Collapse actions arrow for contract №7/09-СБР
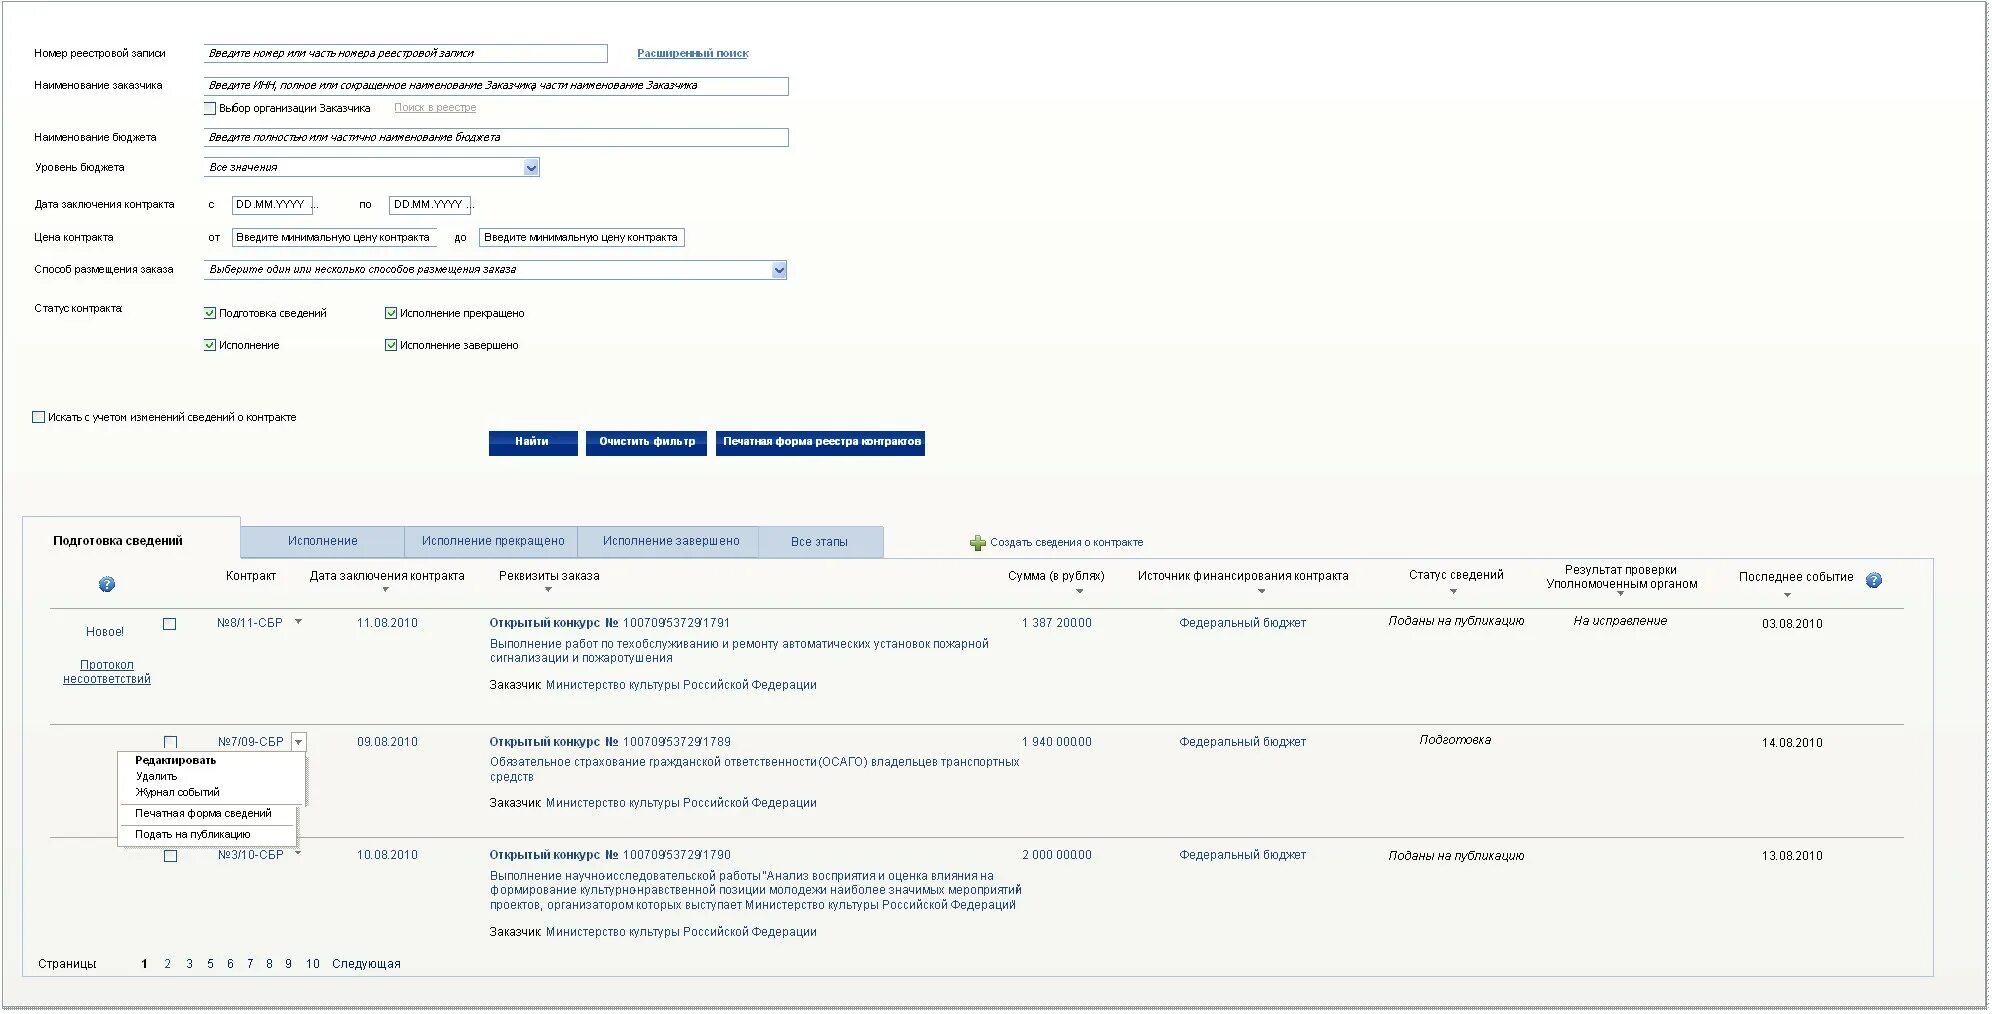Viewport: 1992px width, 1014px height. (x=298, y=742)
